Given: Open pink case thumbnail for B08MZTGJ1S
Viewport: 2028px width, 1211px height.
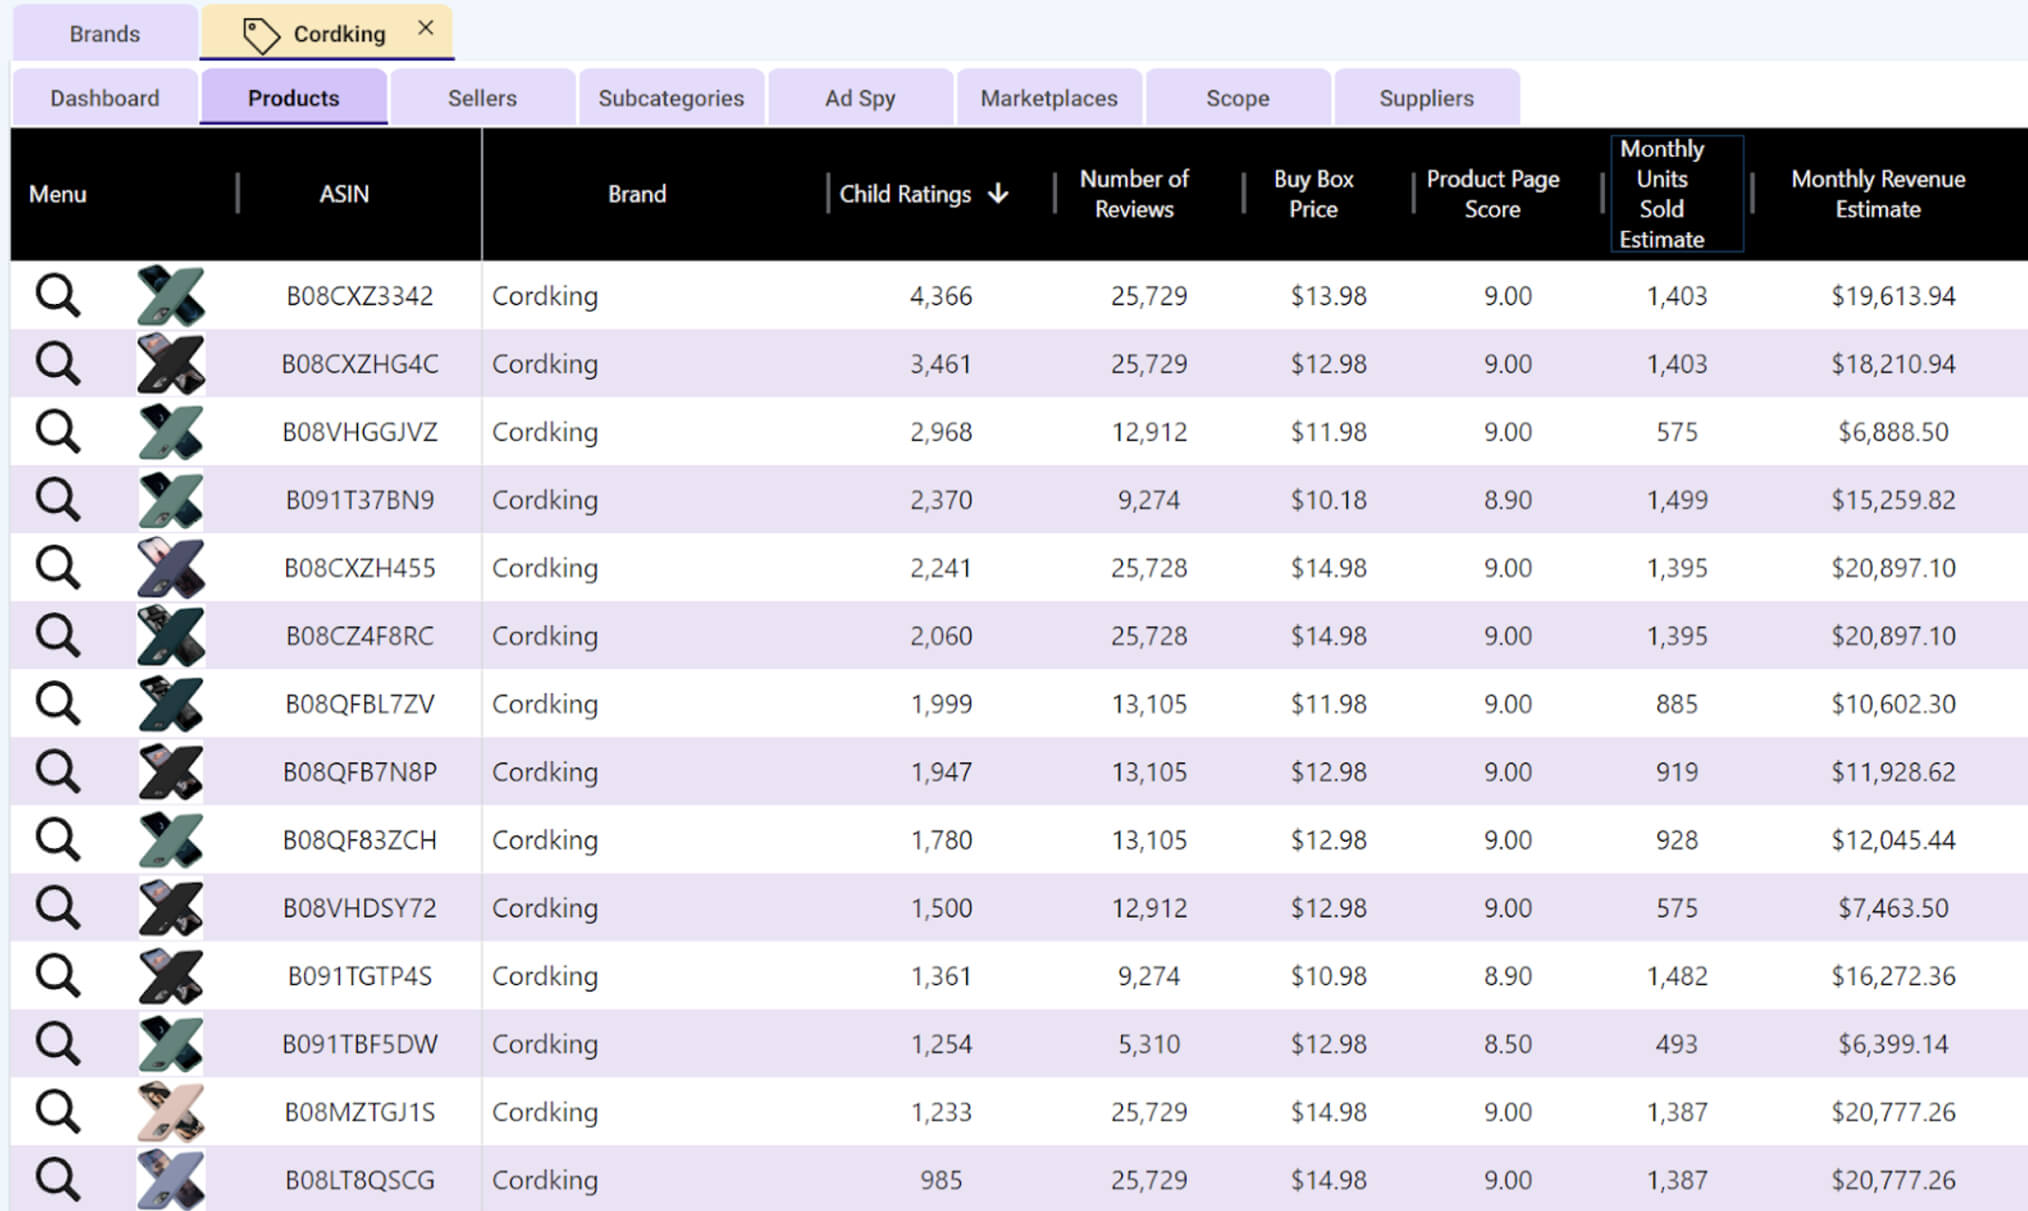Looking at the screenshot, I should [170, 1112].
